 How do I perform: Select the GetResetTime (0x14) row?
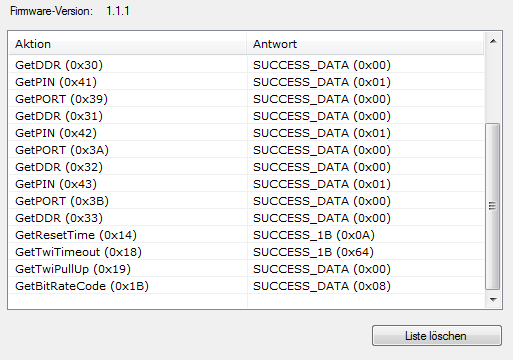[247, 235]
